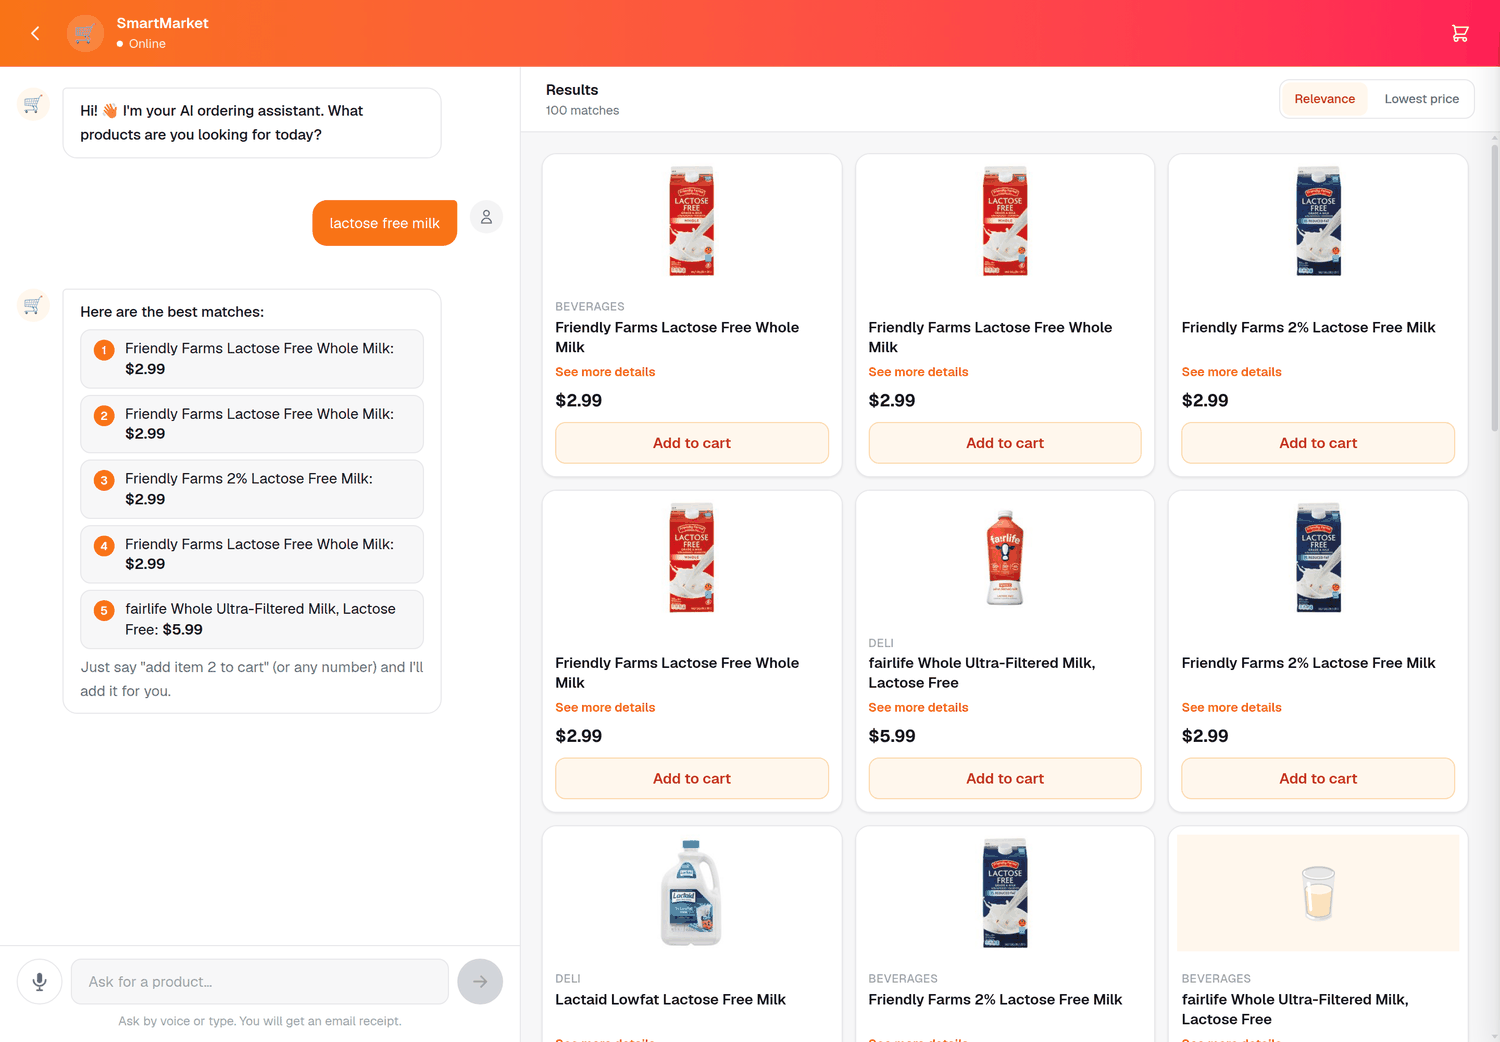1500x1042 pixels.
Task: Select chat item 4 Friendly Farms Whole Milk
Action: tap(252, 554)
